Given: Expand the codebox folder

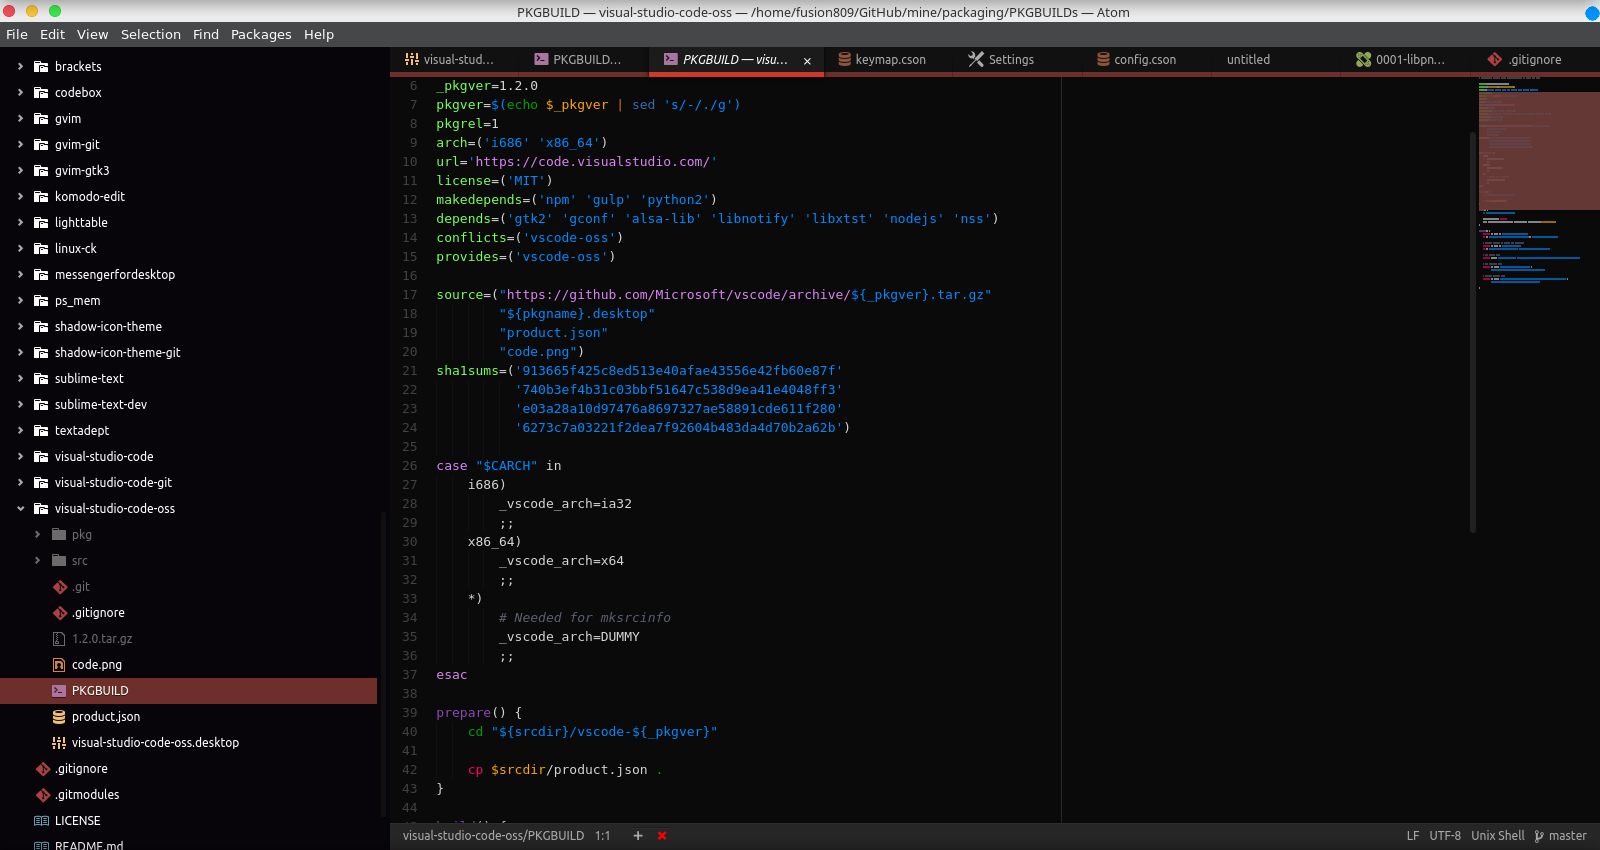Looking at the screenshot, I should pyautogui.click(x=20, y=93).
